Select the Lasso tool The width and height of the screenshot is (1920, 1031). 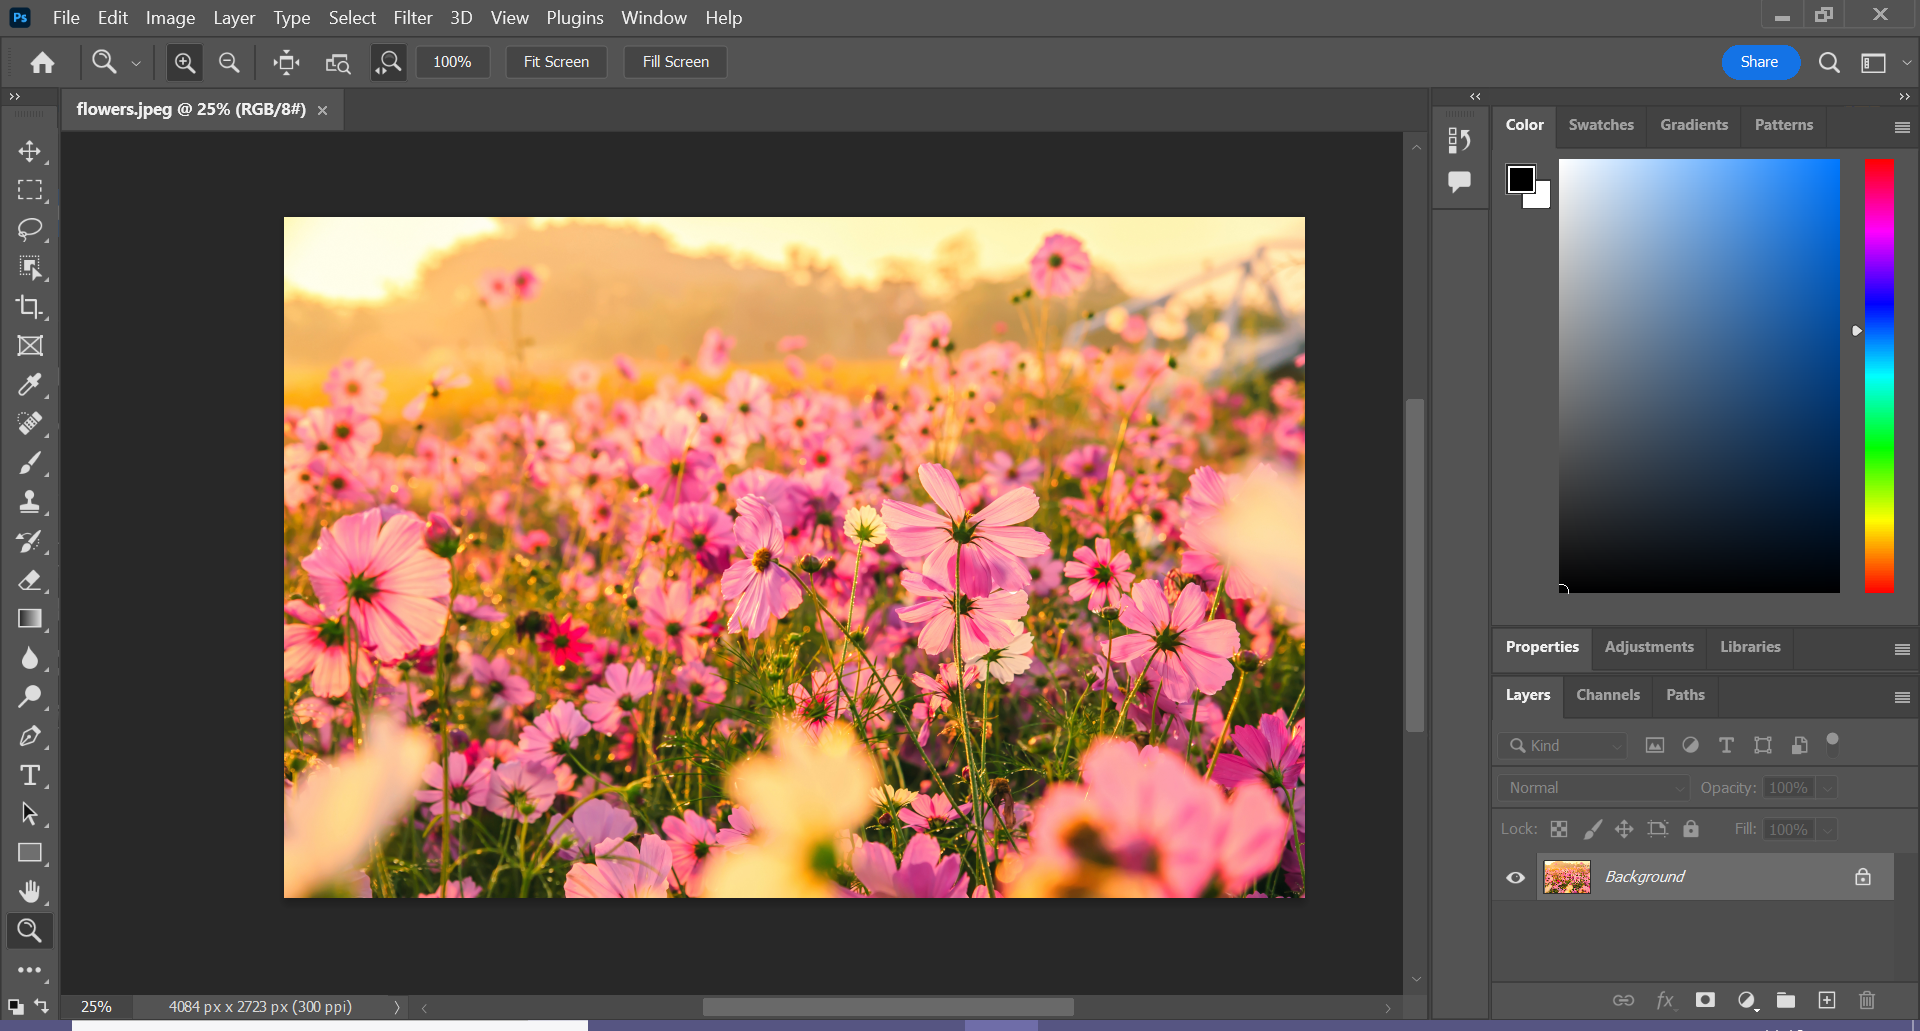coord(30,229)
